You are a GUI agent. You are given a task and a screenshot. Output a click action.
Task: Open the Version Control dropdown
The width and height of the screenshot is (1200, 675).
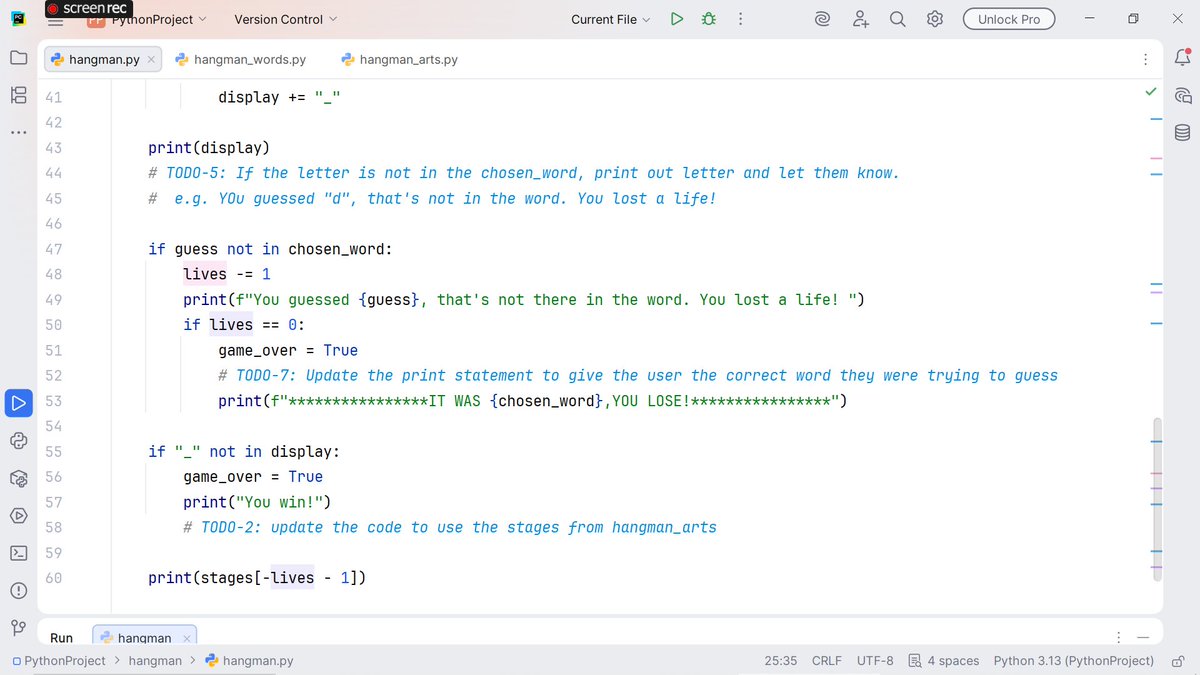click(285, 19)
